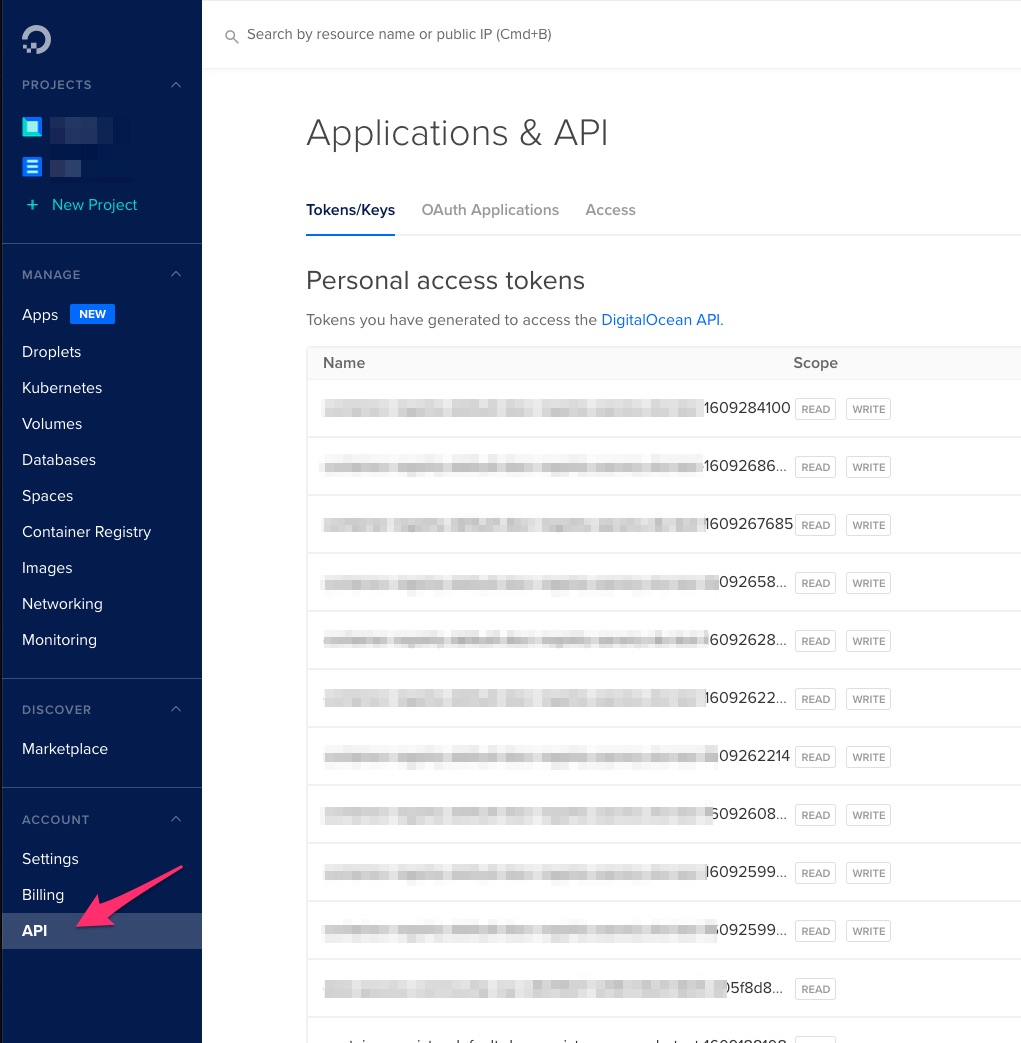The height and width of the screenshot is (1043, 1021).
Task: Focus the resource name search field
Action: (x=399, y=35)
